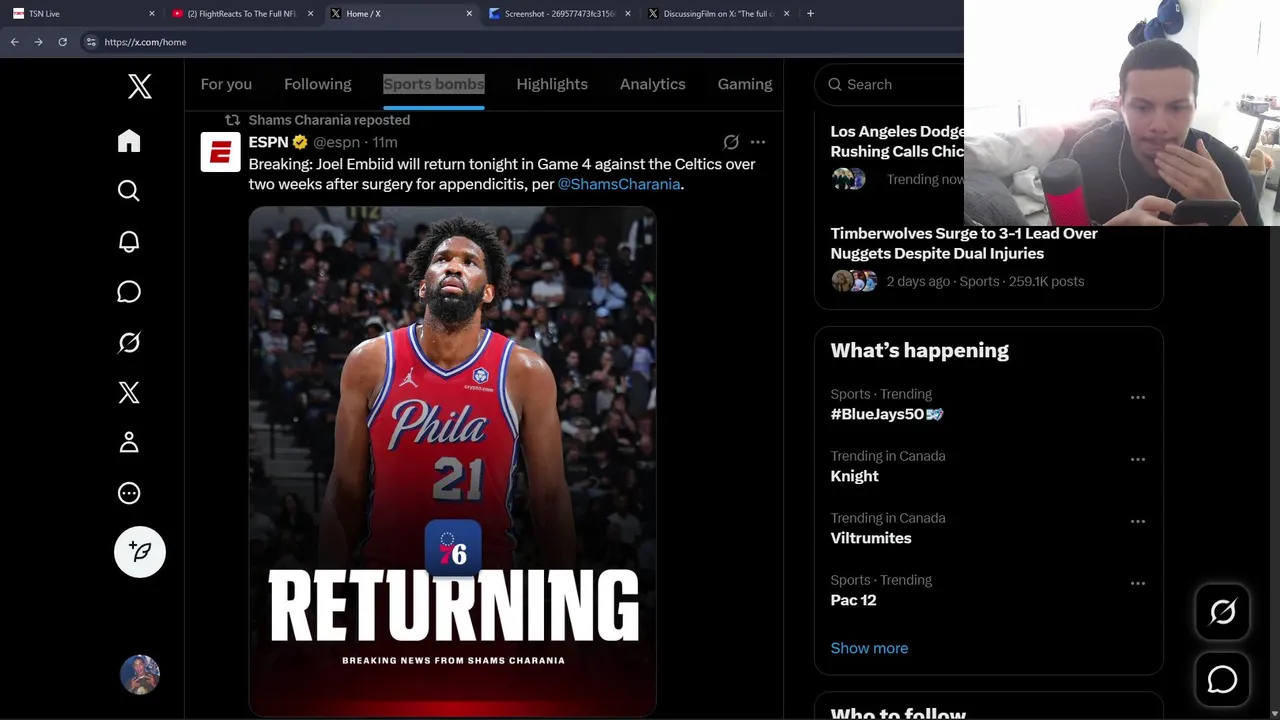This screenshot has width=1280, height=720.
Task: Click floating messages button at bottom right
Action: (x=1222, y=680)
